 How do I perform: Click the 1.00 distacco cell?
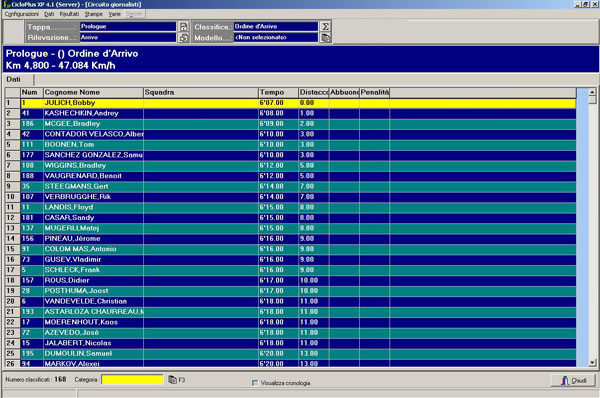[313, 113]
